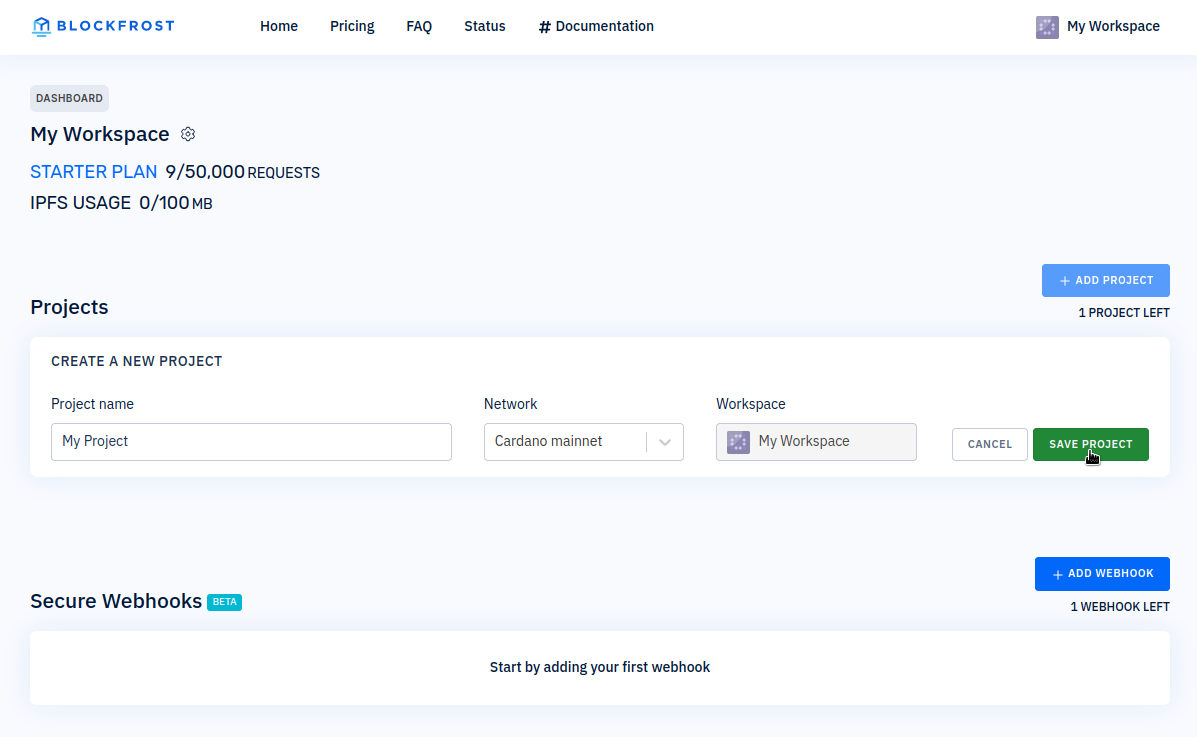Image resolution: width=1197 pixels, height=737 pixels.
Task: Click the Blockfrost logo
Action: tap(102, 26)
